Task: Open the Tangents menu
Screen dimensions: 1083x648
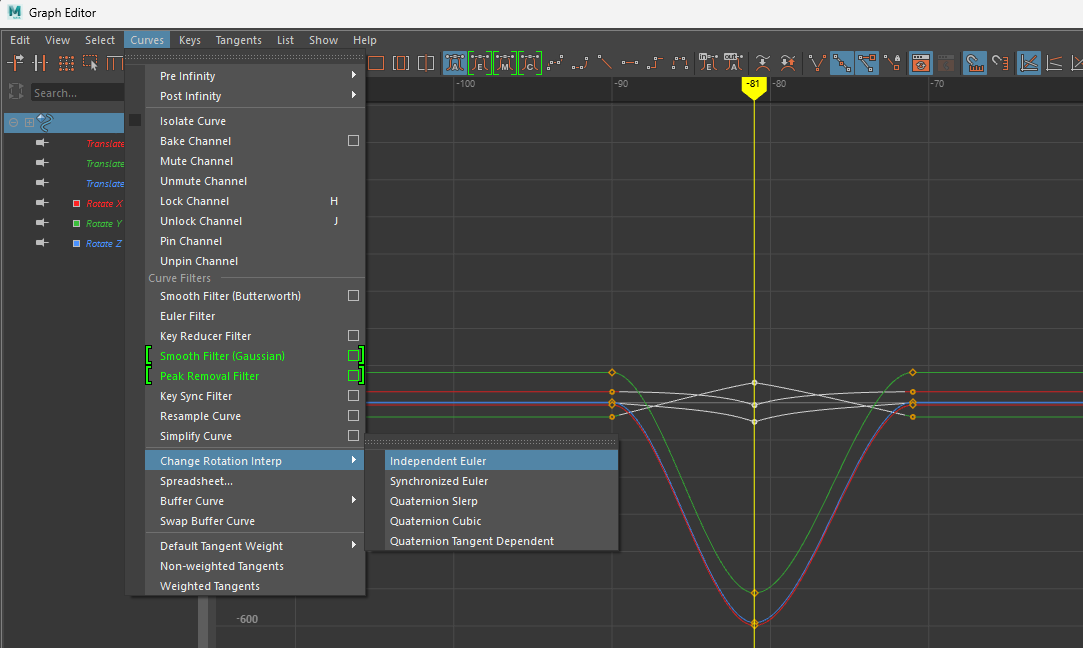Action: (238, 40)
